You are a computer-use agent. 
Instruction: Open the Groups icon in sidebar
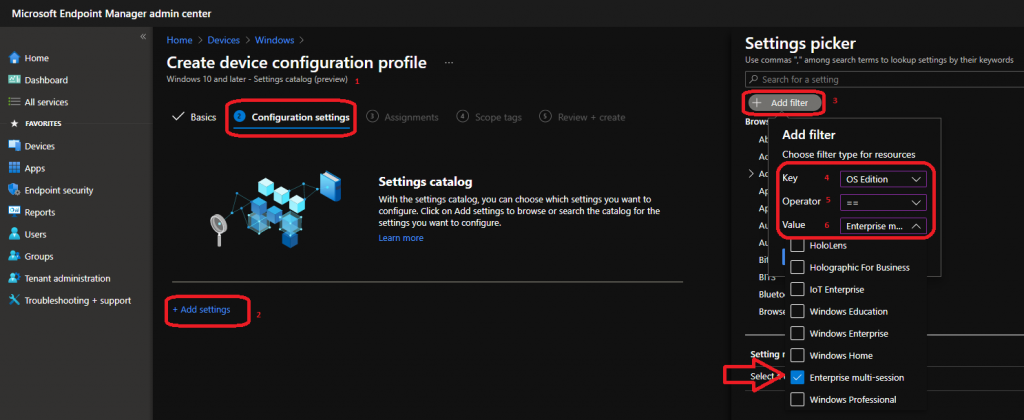coord(14,256)
